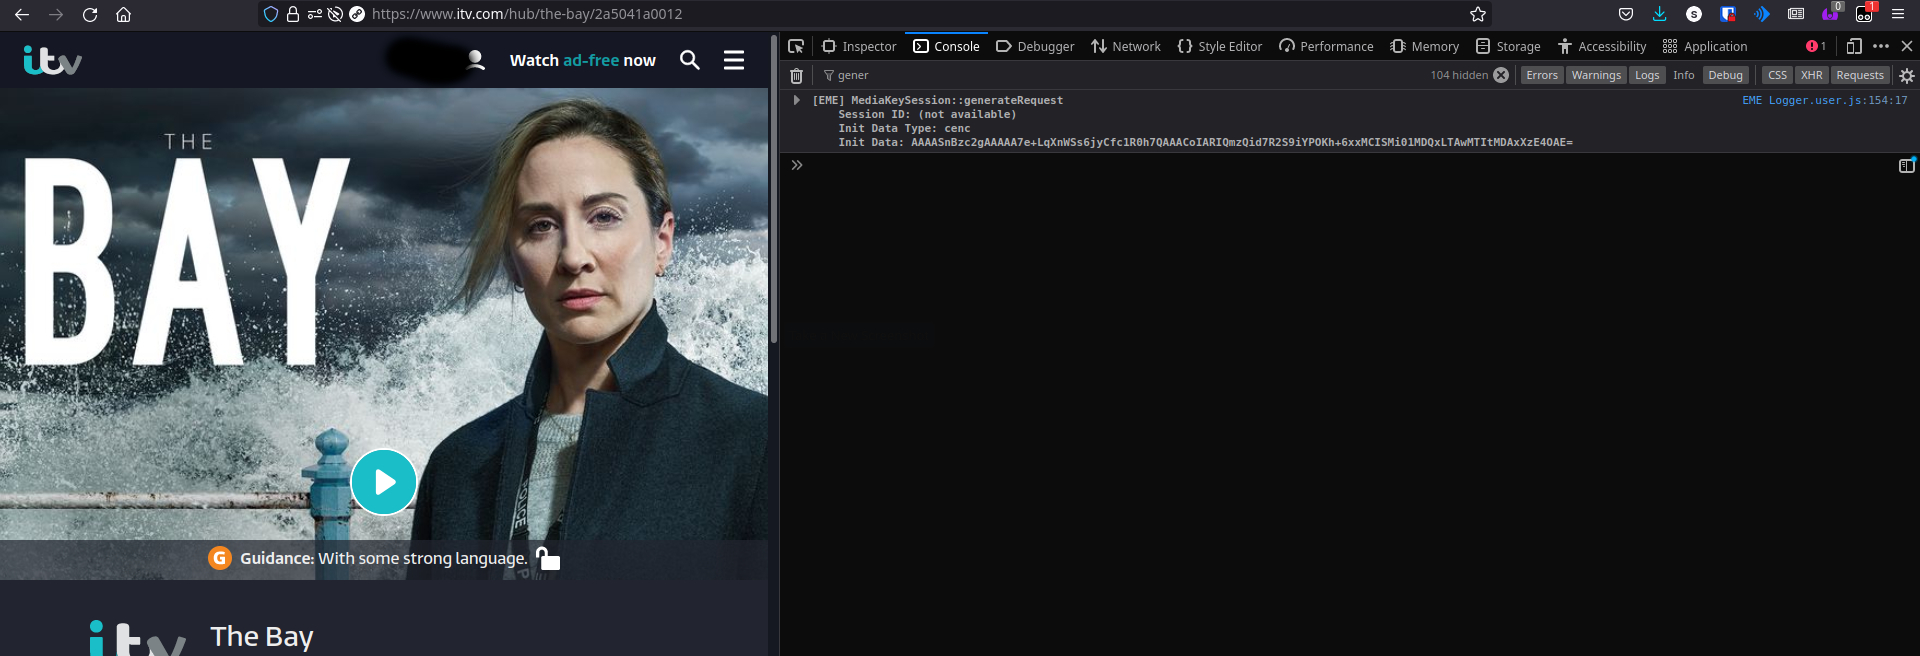The width and height of the screenshot is (1920, 656).
Task: Activate the element picker tool
Action: pos(796,46)
